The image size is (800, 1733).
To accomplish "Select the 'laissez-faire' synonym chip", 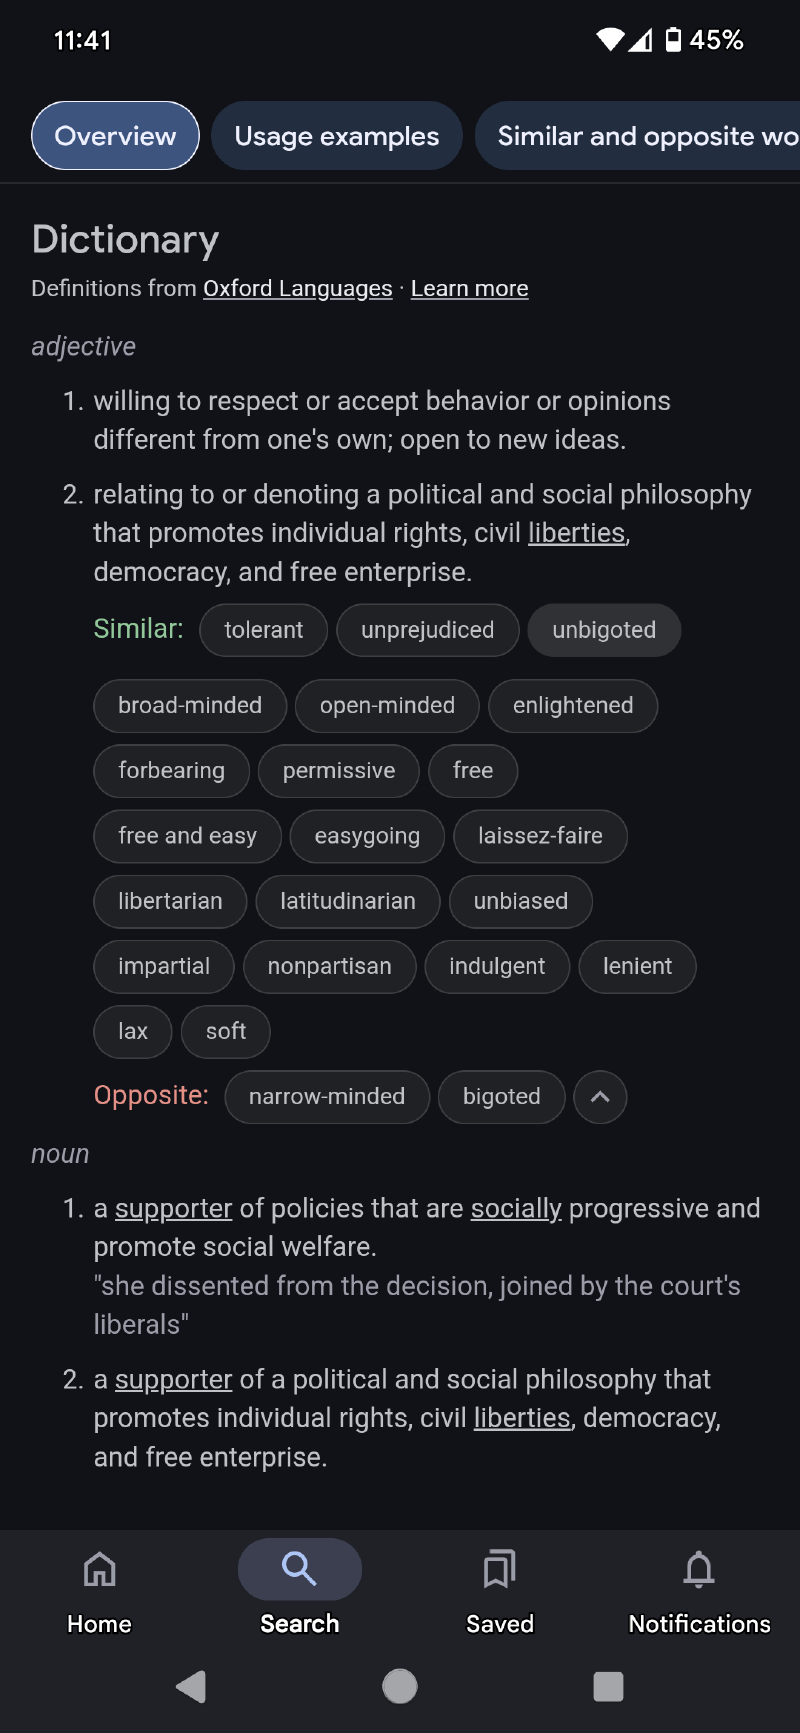I will (540, 836).
